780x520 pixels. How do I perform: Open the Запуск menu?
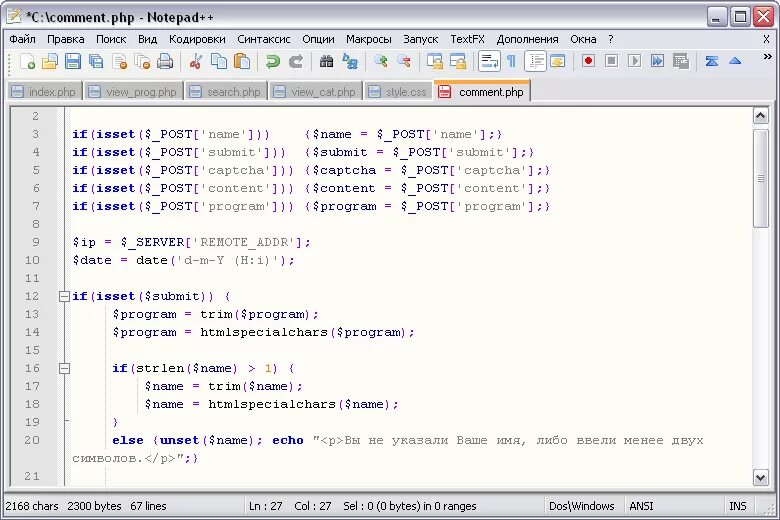420,39
